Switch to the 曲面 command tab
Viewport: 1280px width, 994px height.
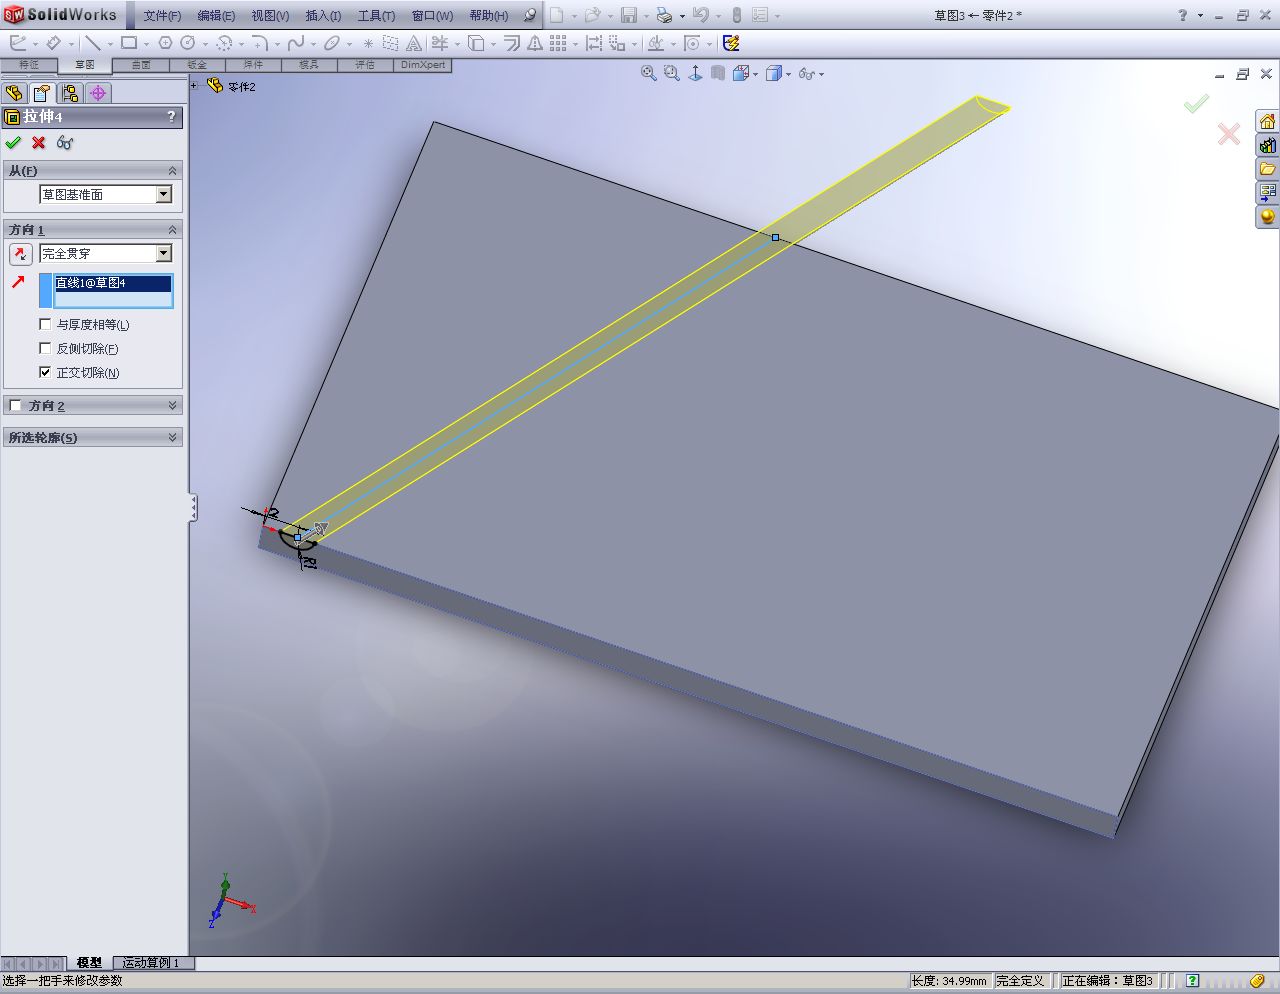(141, 65)
